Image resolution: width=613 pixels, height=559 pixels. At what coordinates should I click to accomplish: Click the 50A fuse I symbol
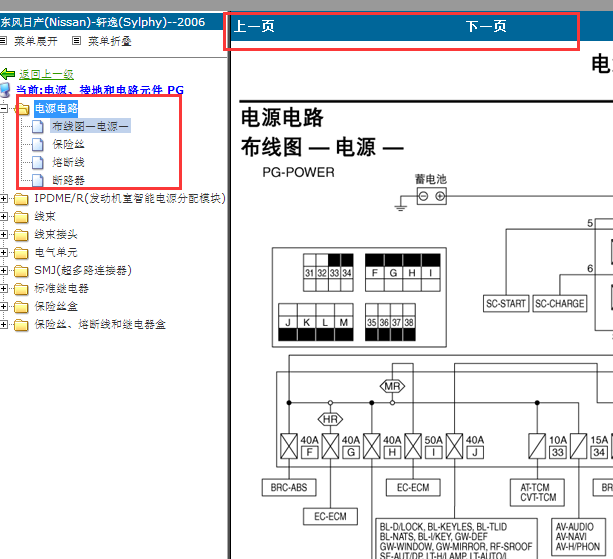[413, 446]
